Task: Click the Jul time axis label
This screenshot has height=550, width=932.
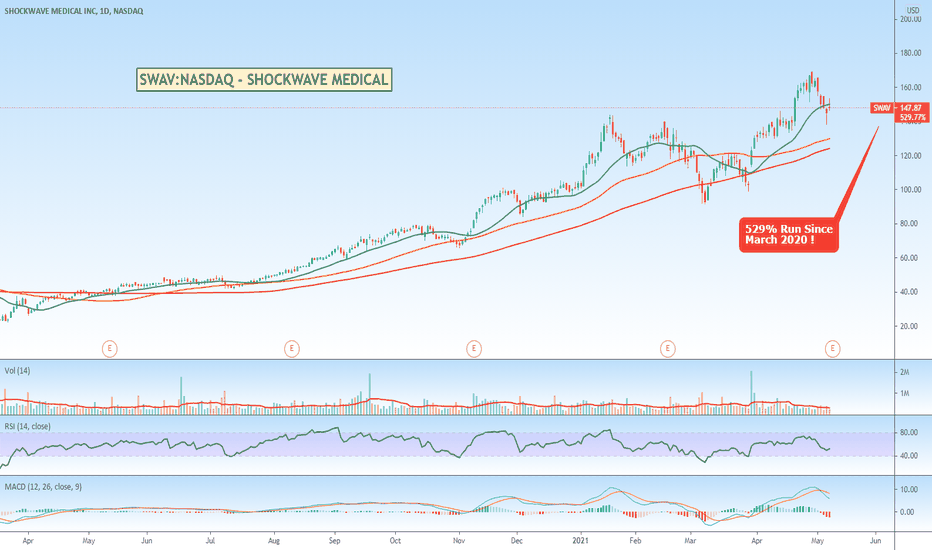Action: point(210,541)
